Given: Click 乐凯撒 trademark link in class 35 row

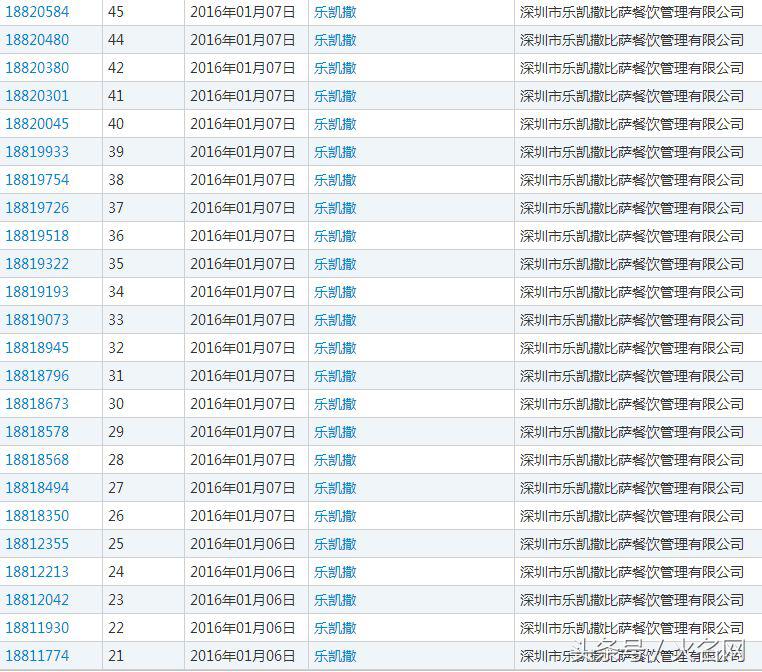Looking at the screenshot, I should [x=335, y=264].
